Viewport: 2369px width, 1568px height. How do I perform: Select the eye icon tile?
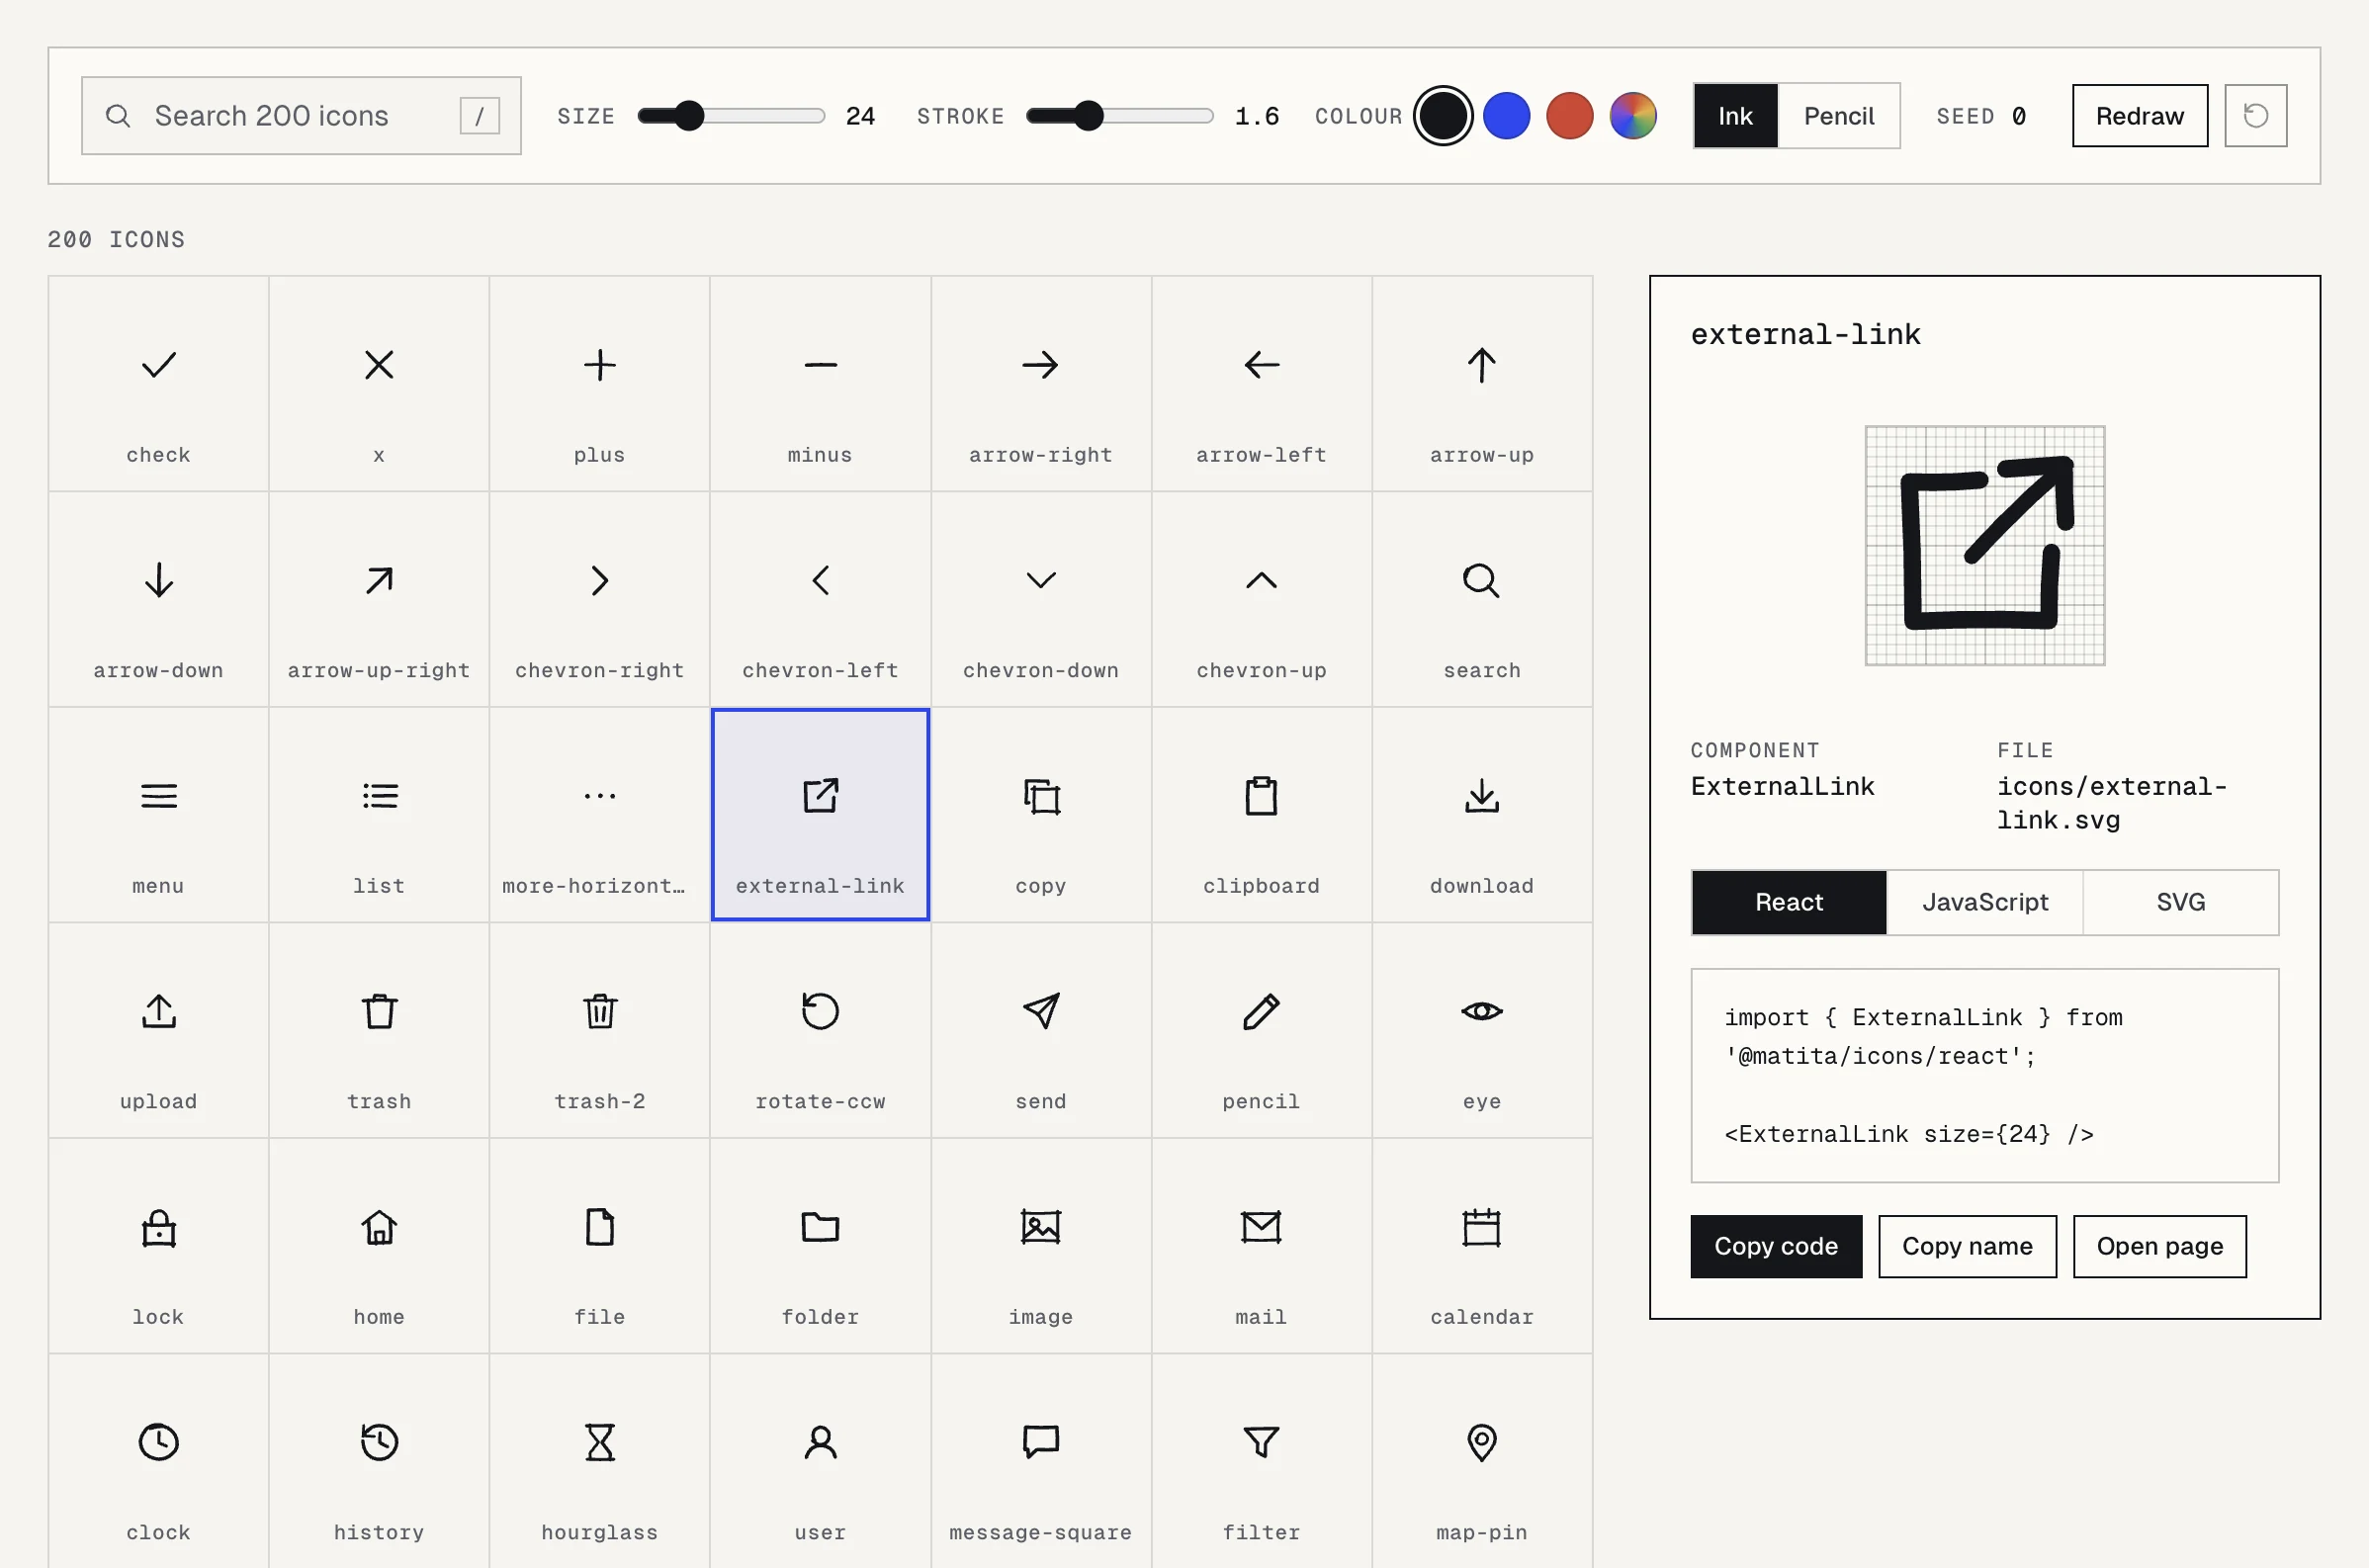tap(1482, 1030)
